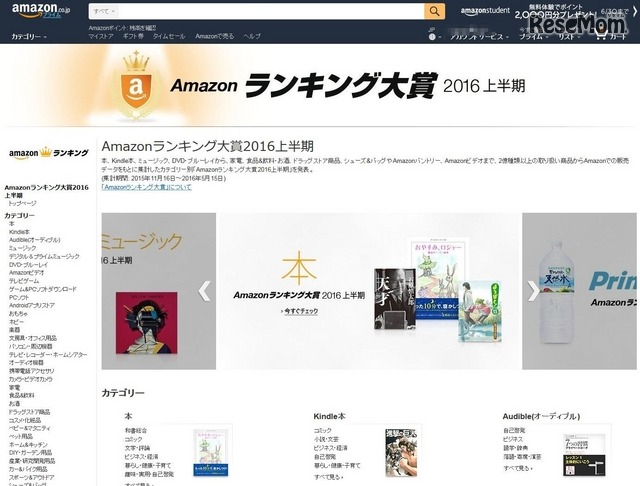640x486 pixels.
Task: Click the おやすみ、ロジャー book cover in carousel
Action: pyautogui.click(x=439, y=279)
